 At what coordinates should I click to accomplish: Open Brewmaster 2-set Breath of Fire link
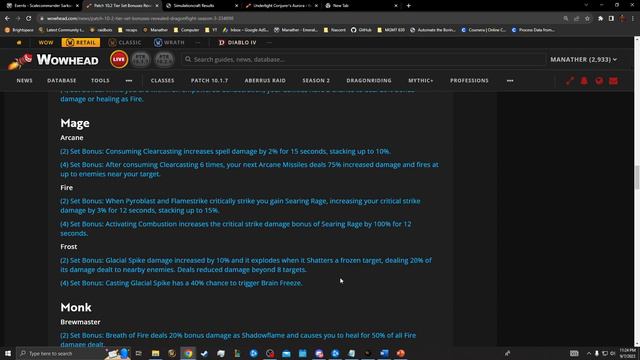click(238, 340)
